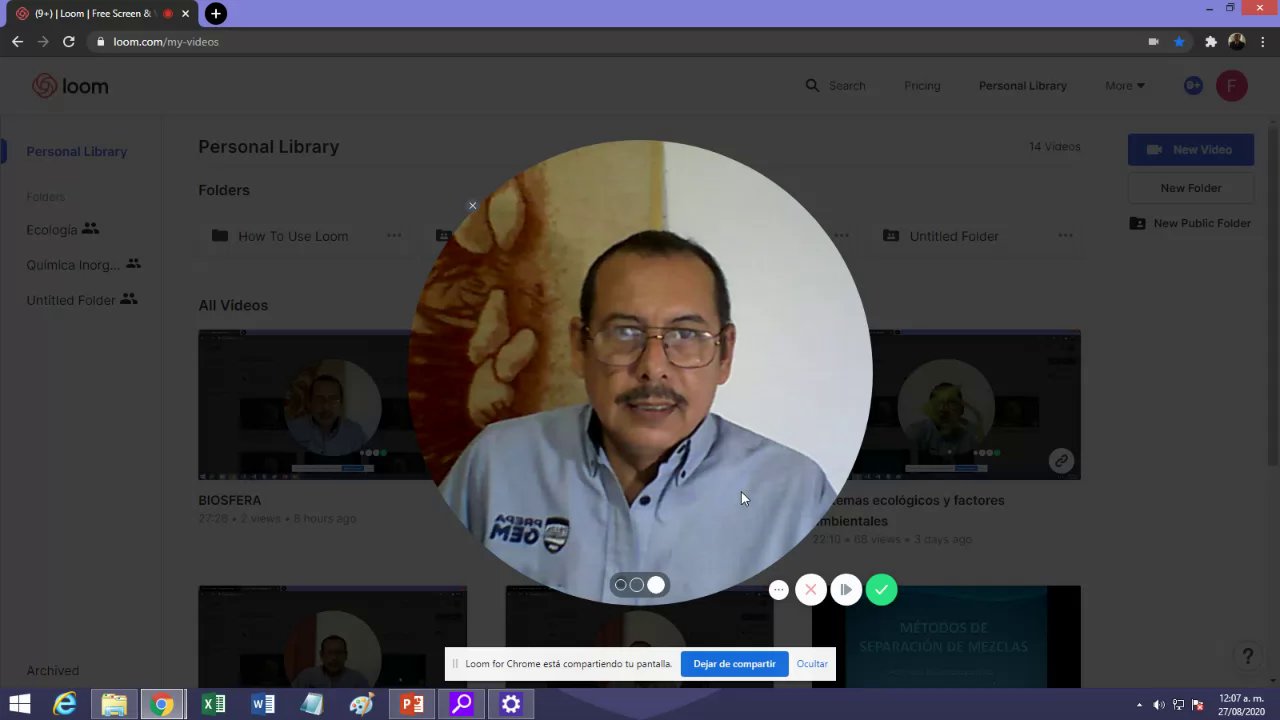This screenshot has width=1280, height=720.
Task: Reload the loom.com page
Action: click(x=69, y=42)
